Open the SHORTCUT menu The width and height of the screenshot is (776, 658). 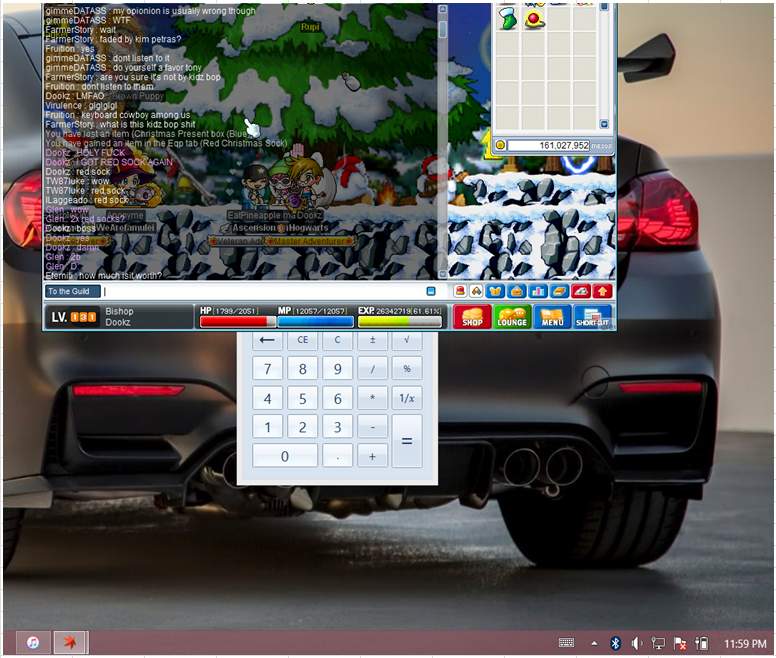tap(593, 317)
